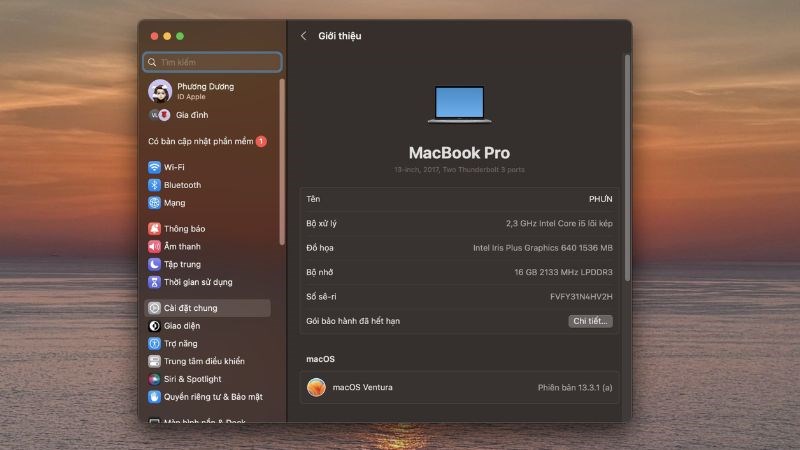Click the Bluetooth icon in sidebar

[154, 185]
